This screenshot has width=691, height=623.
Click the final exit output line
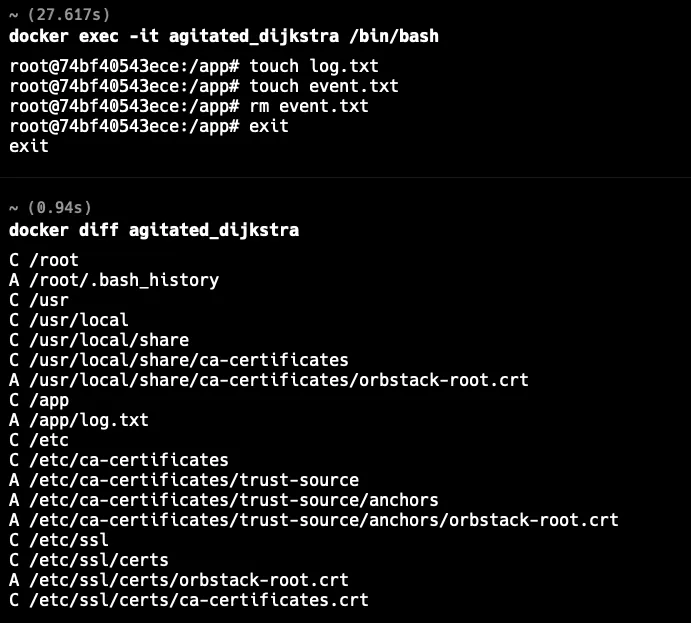point(29,146)
